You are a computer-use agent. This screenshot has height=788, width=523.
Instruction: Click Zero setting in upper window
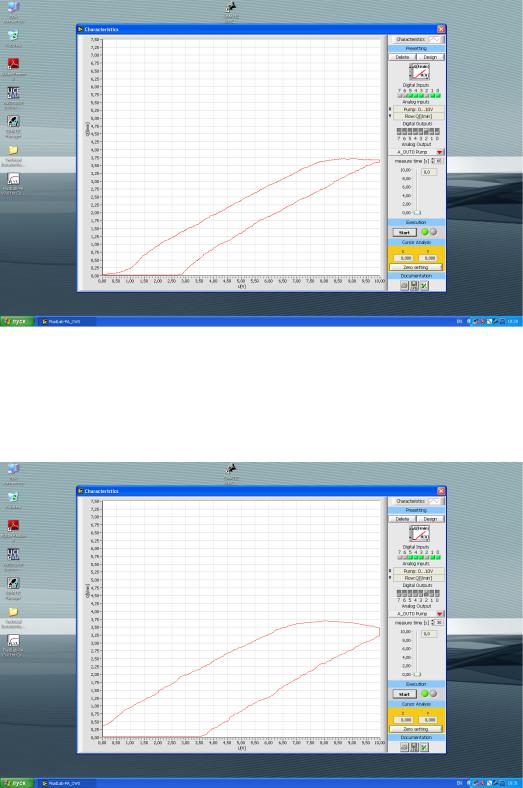click(415, 267)
